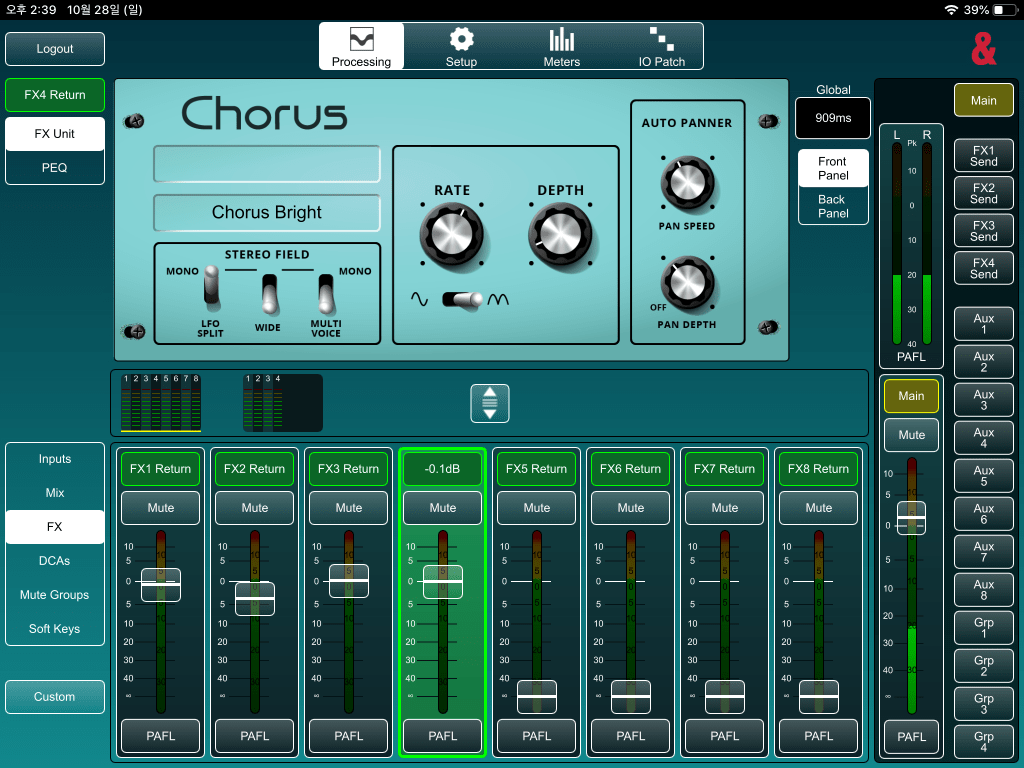Tap the Global 909ms tempo display
Screen dimensions: 1024x768
[833, 118]
